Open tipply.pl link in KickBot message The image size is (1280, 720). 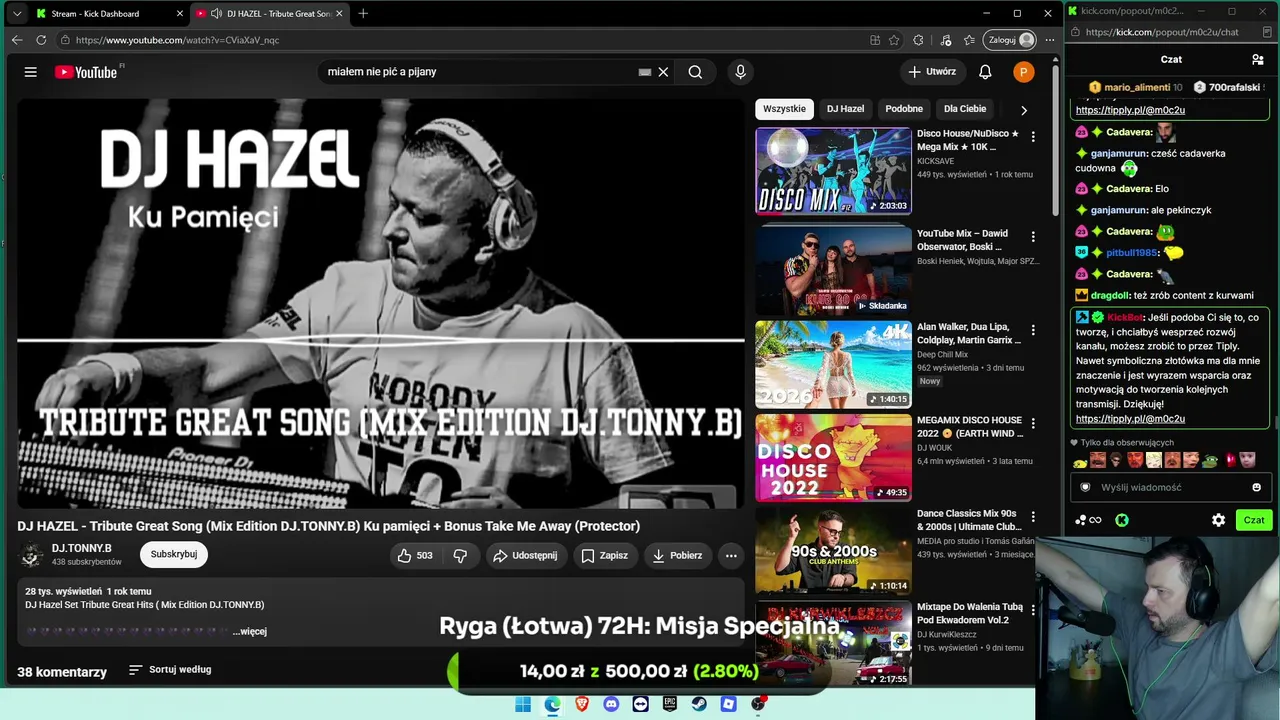(1130, 419)
